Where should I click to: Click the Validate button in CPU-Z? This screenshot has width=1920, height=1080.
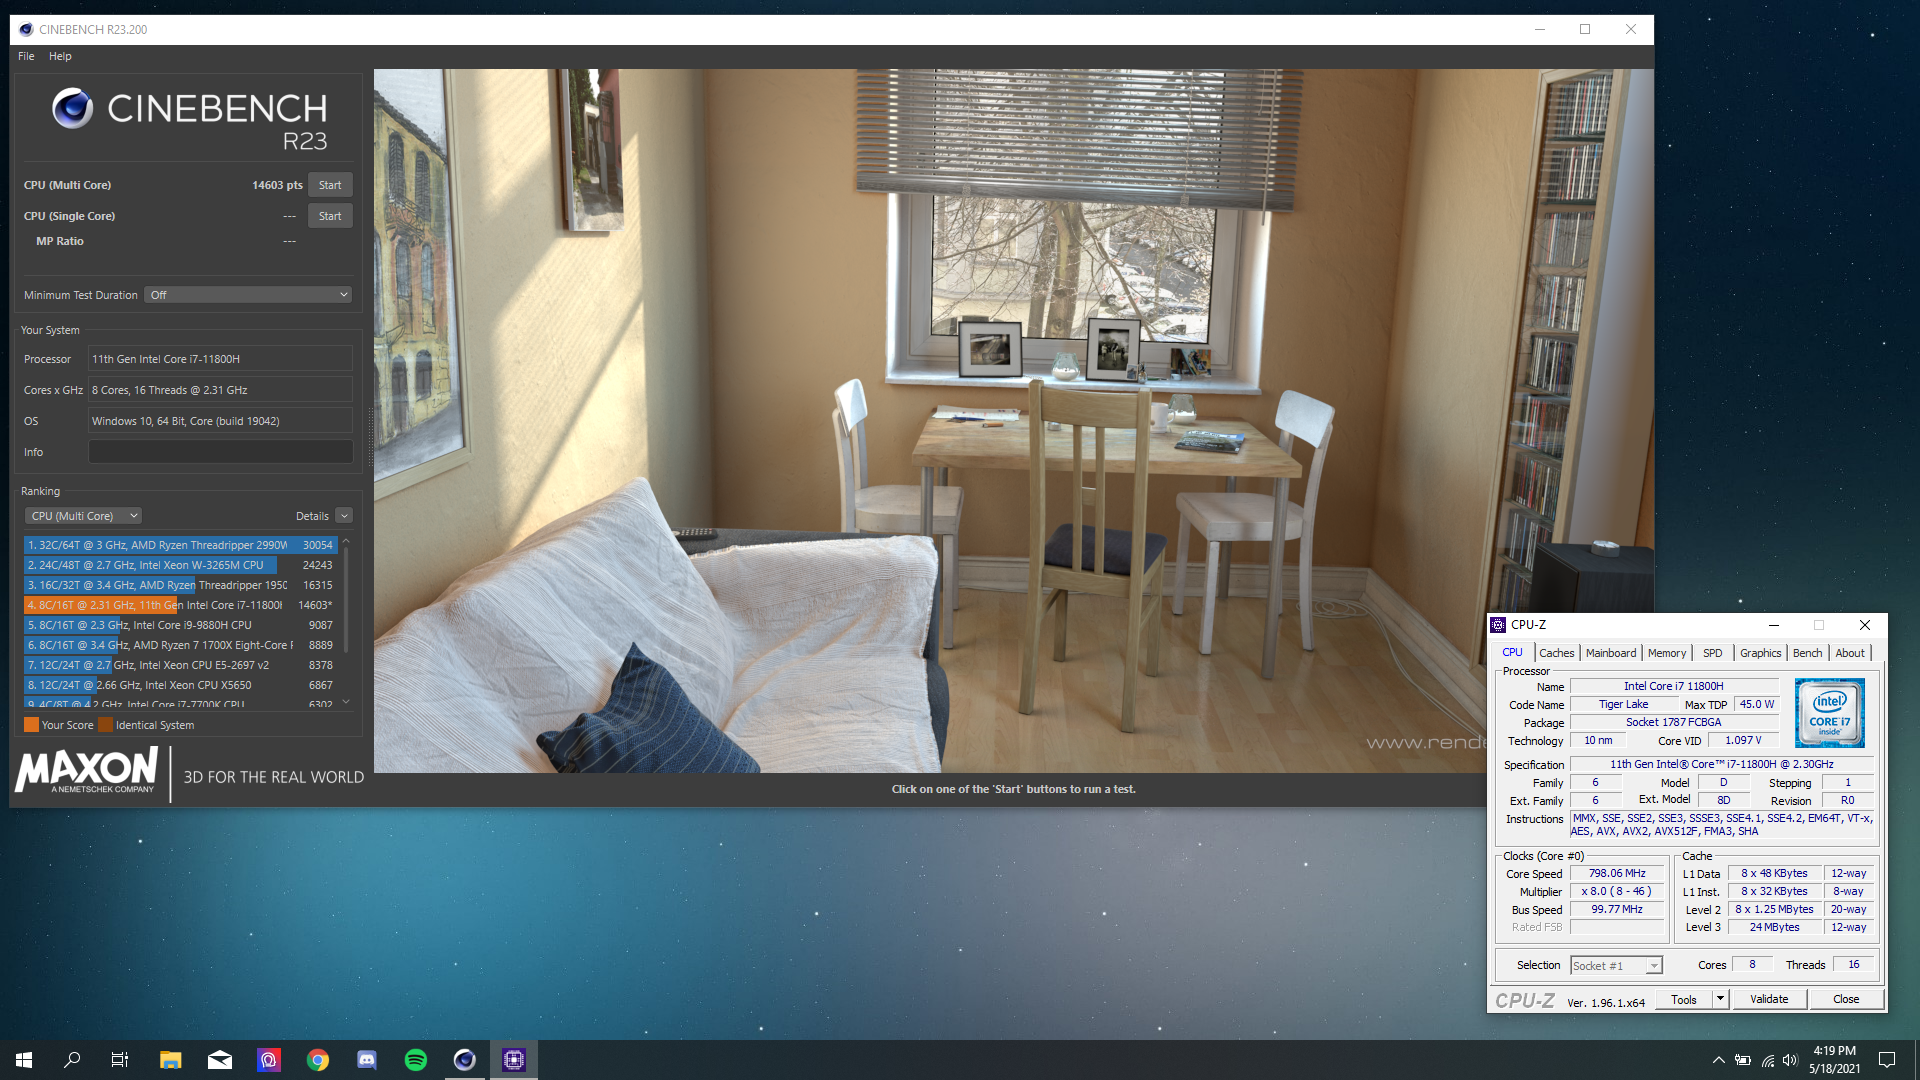pos(1768,999)
